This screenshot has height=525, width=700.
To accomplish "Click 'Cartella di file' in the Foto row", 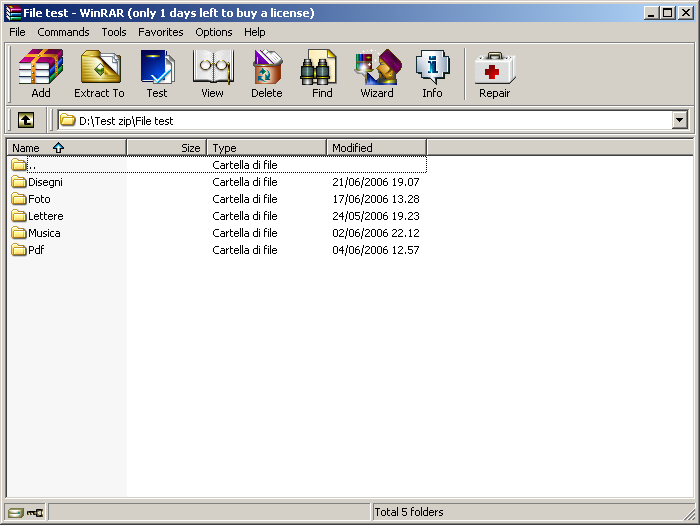I will tap(245, 199).
